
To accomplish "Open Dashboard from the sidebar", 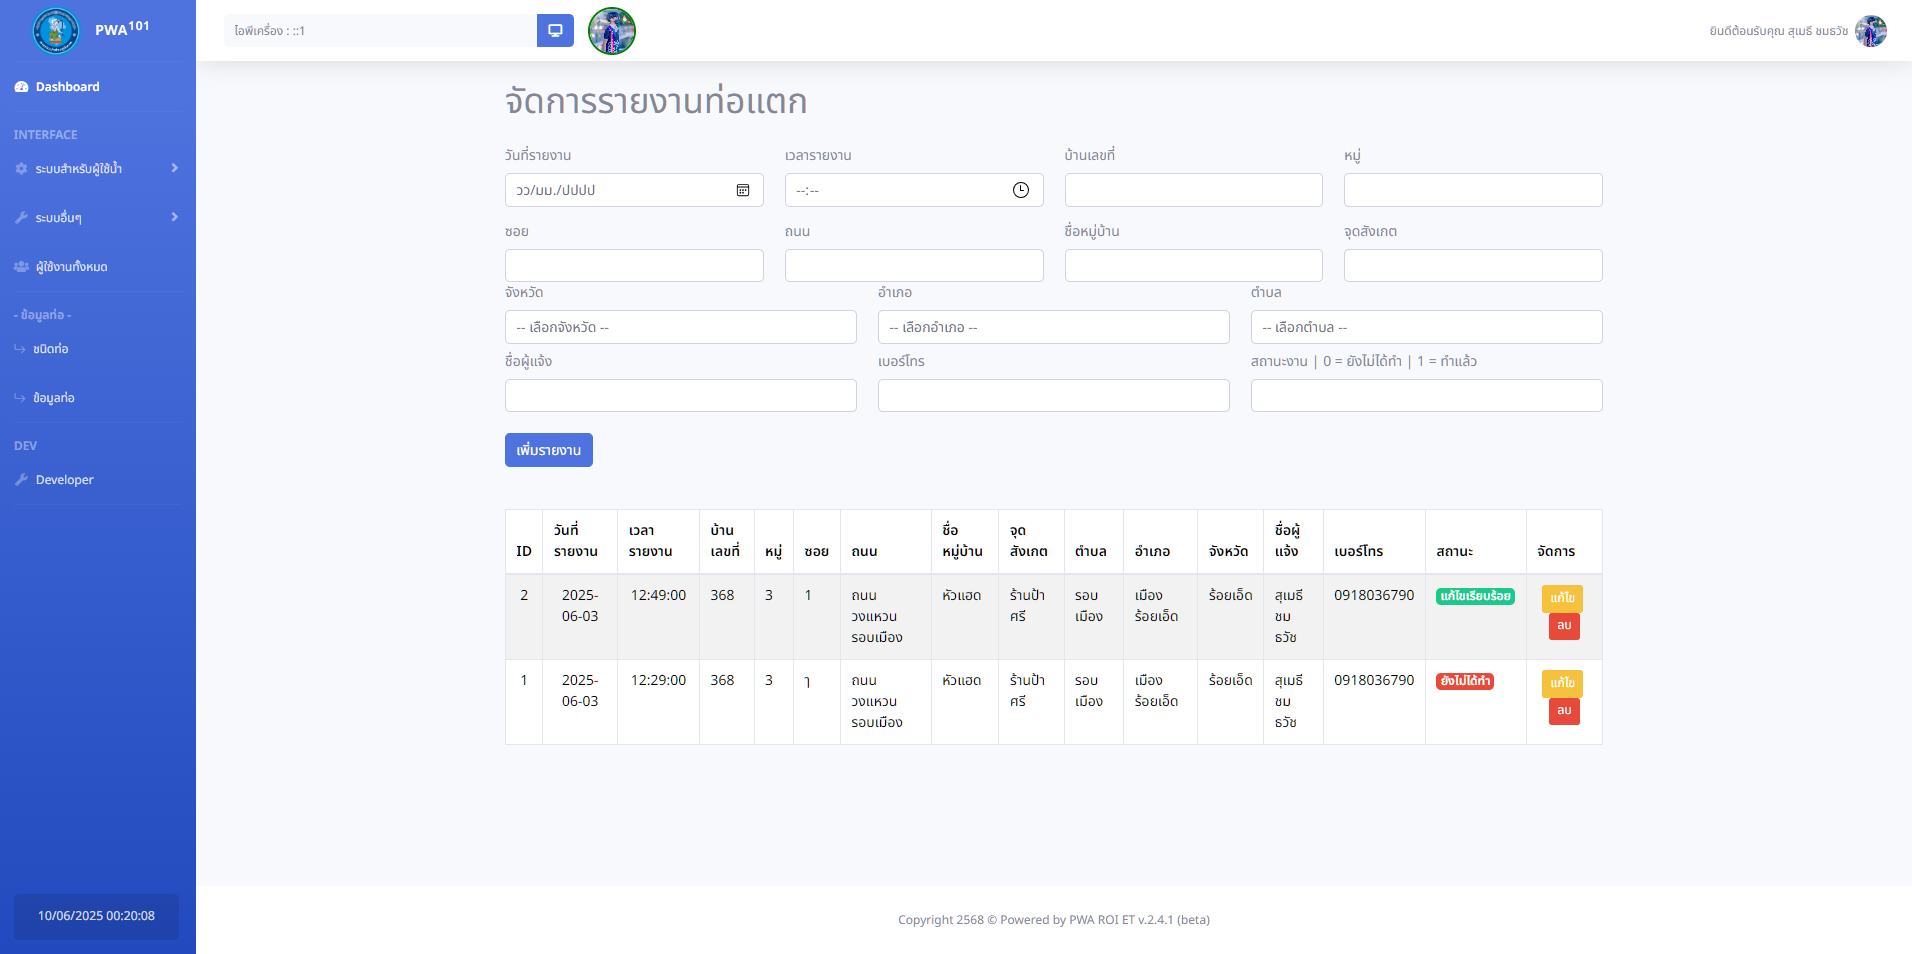I will coord(67,87).
